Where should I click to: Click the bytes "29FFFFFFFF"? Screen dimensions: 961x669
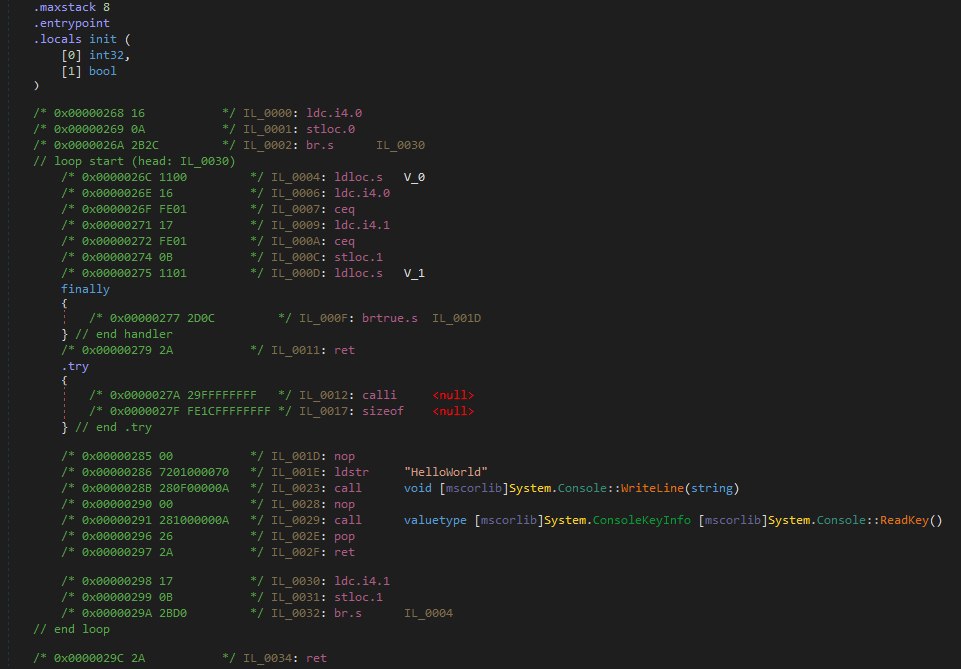point(222,395)
